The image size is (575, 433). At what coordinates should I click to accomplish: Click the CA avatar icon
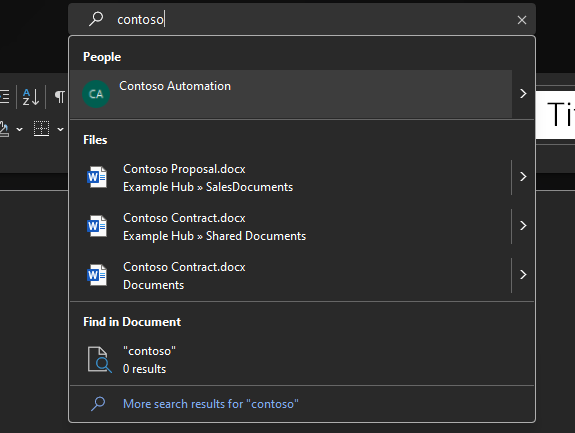[96, 94]
